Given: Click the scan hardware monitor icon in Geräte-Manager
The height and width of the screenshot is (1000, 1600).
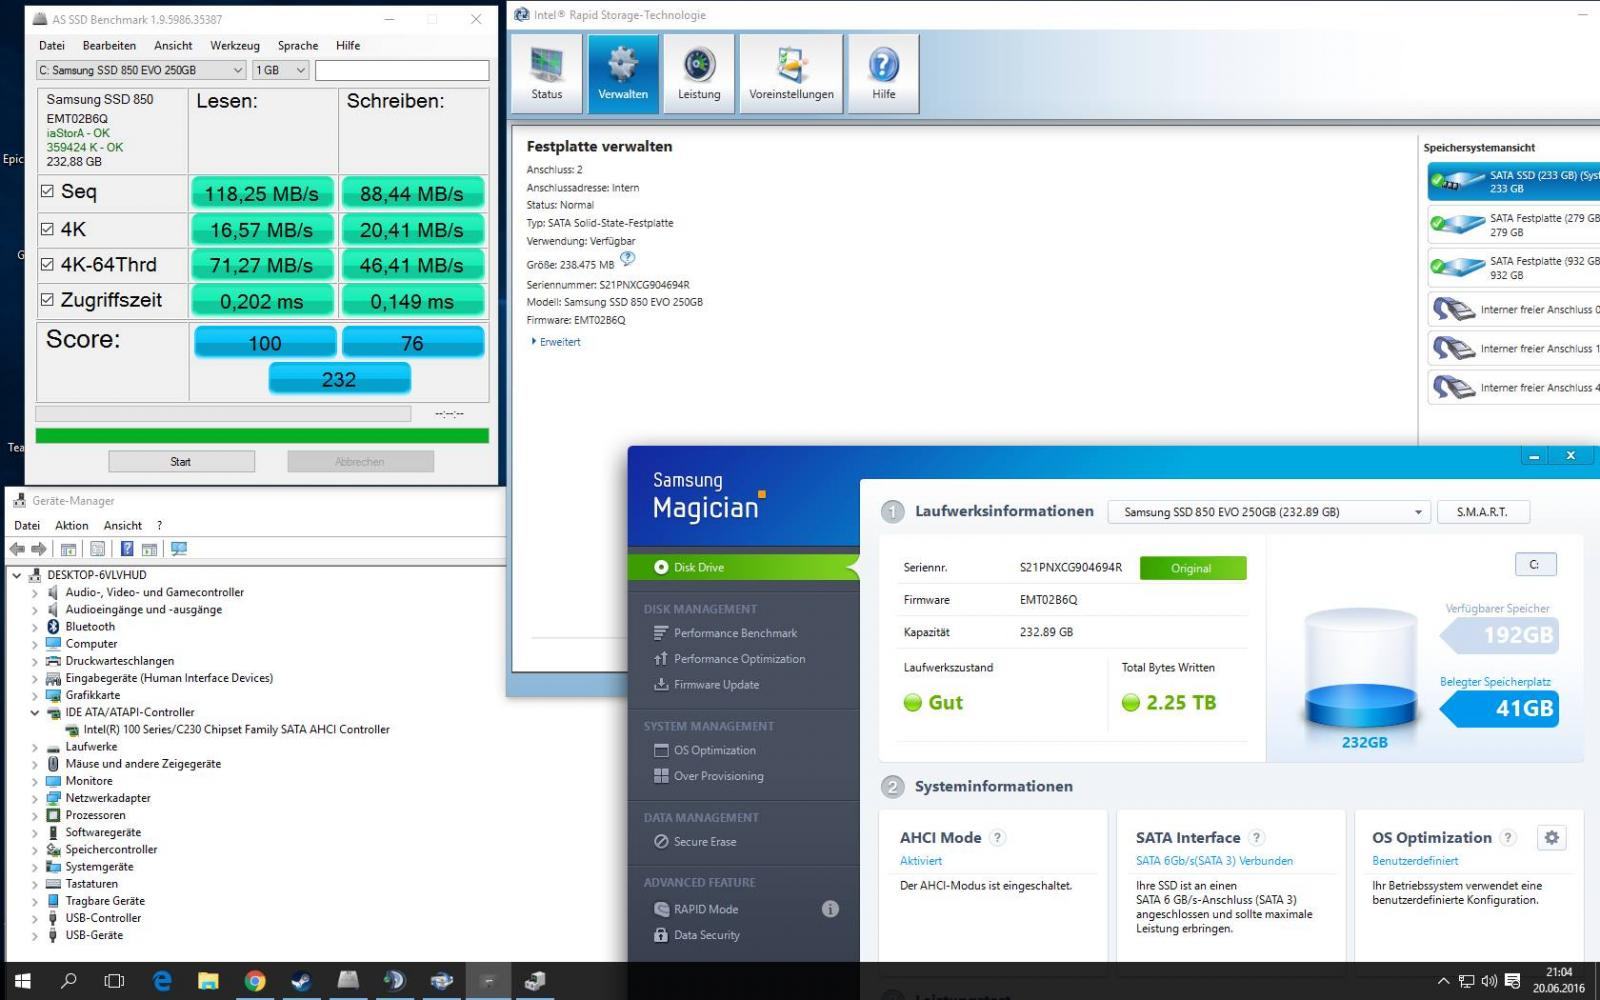Looking at the screenshot, I should click(x=179, y=549).
